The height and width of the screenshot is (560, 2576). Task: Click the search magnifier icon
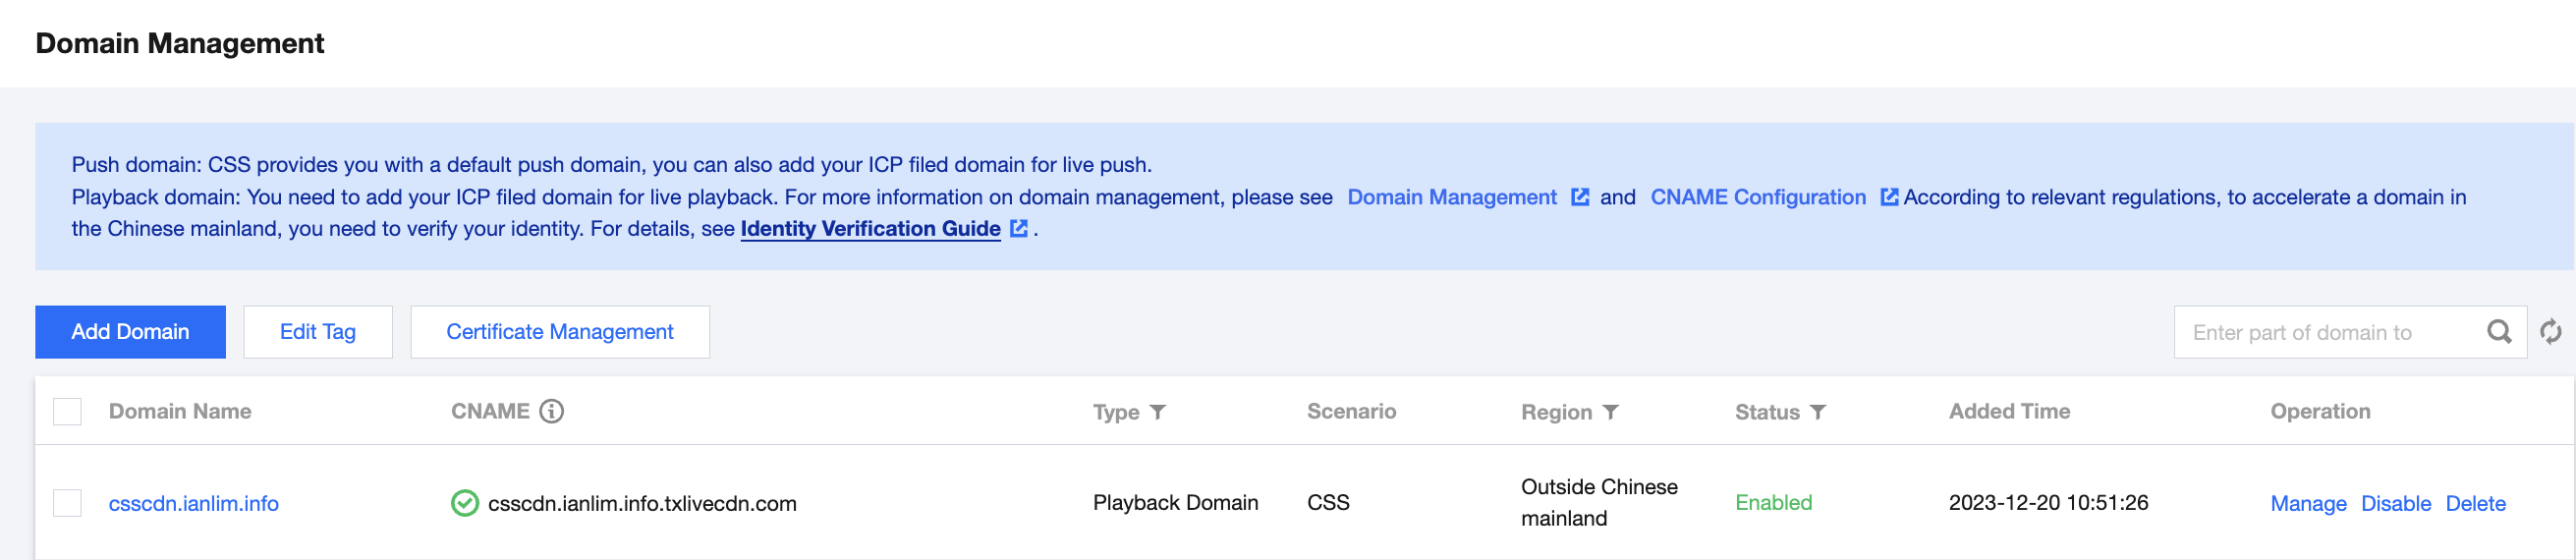(x=2499, y=332)
